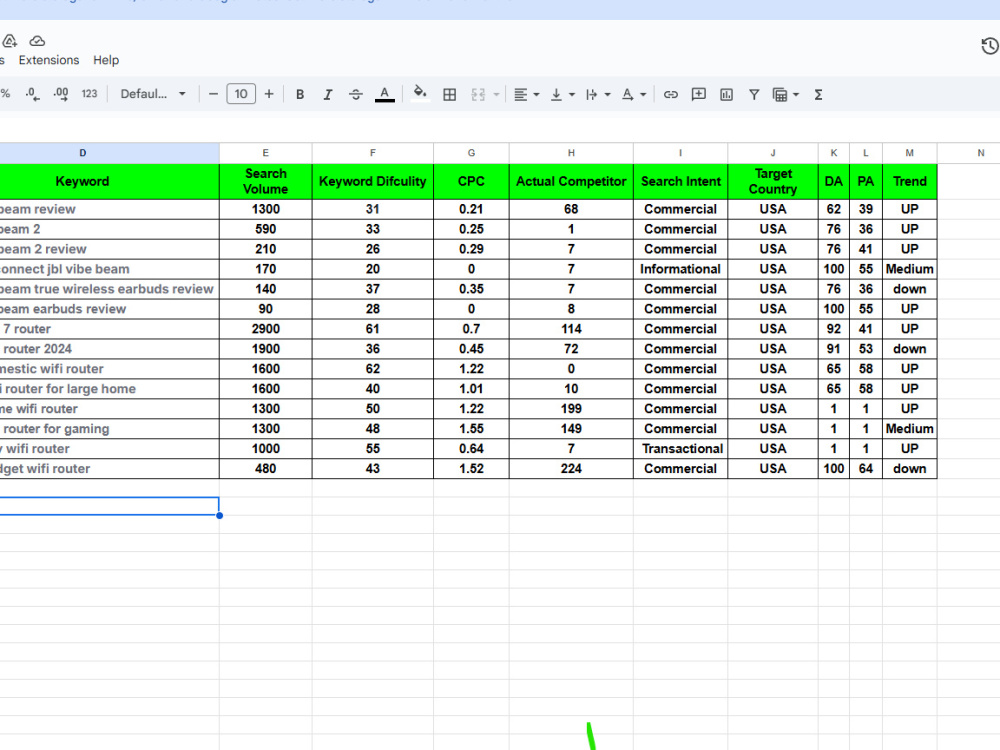Open vertical align dropdown
The height and width of the screenshot is (750, 1000).
tap(562, 94)
